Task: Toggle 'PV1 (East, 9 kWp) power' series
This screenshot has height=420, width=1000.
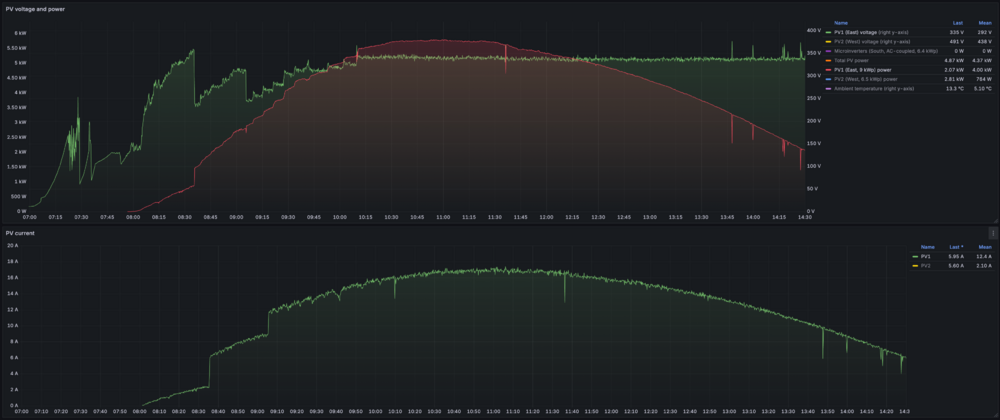Action: pos(863,69)
